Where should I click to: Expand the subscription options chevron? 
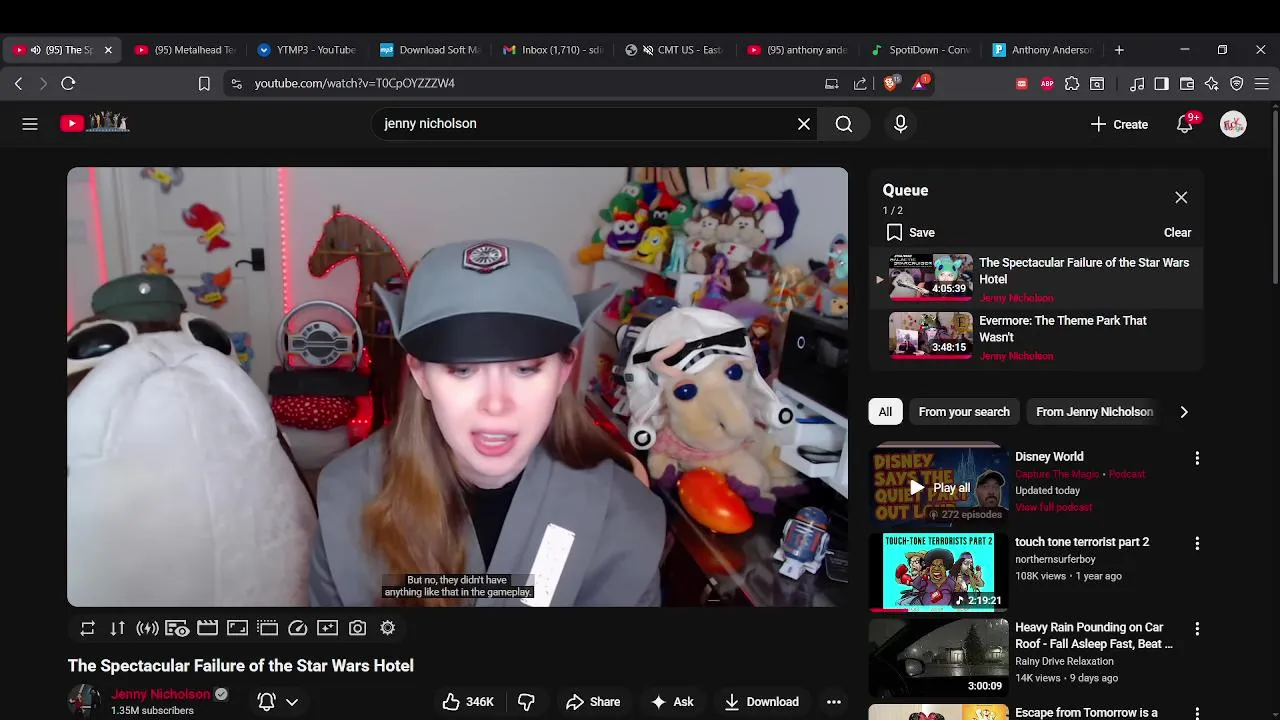click(292, 702)
